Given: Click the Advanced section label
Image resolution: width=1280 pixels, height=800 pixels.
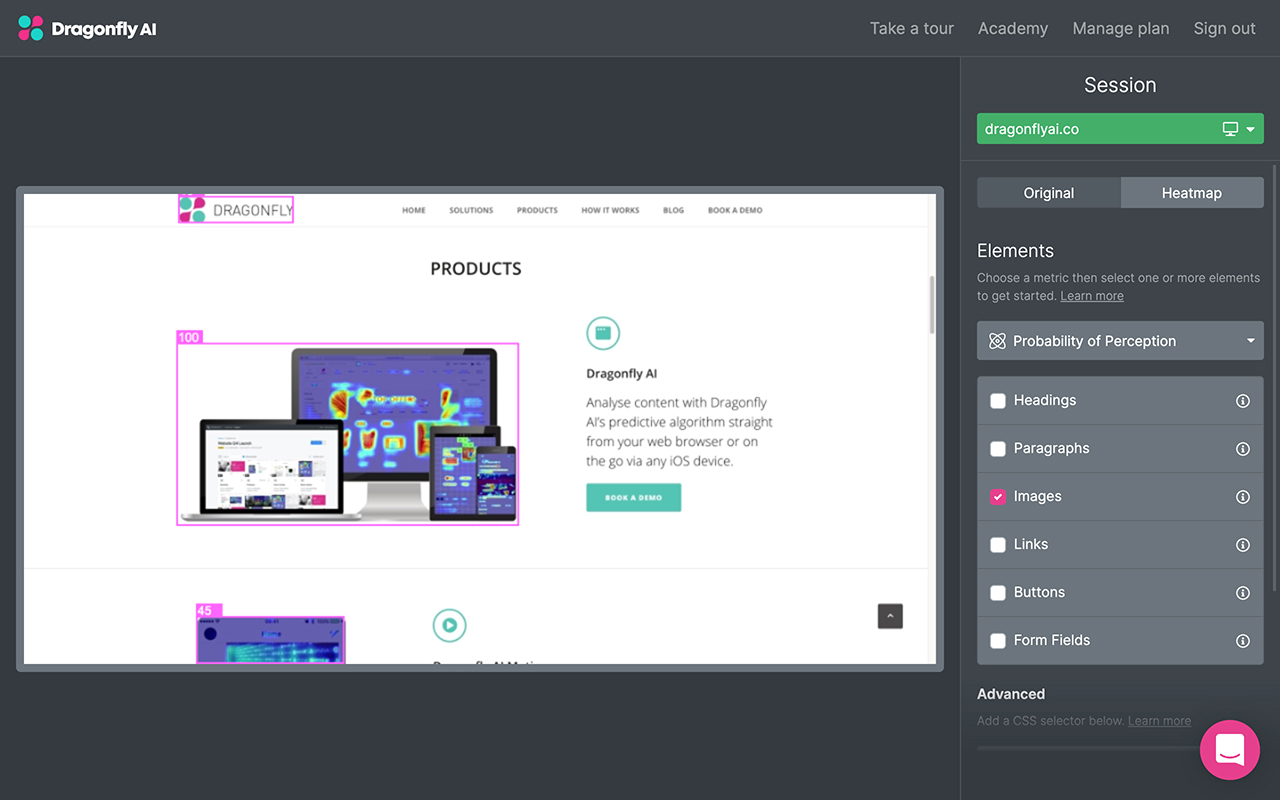Looking at the screenshot, I should click(1011, 694).
